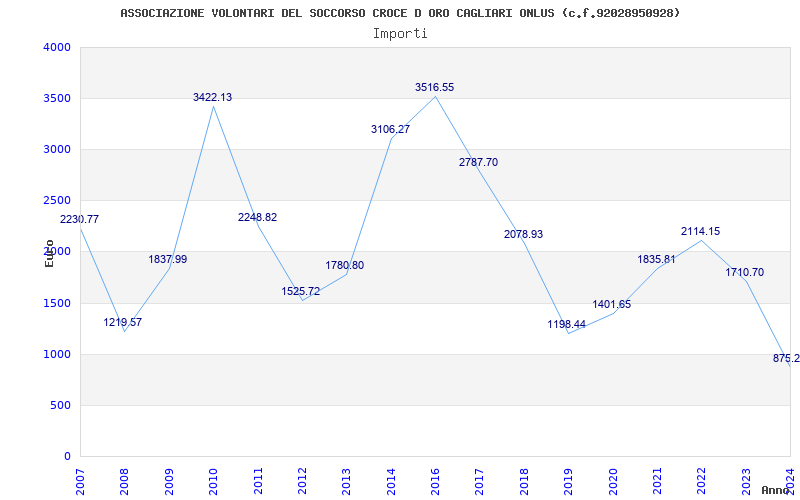
Task: Click the x-axis year 2018
Action: (524, 481)
